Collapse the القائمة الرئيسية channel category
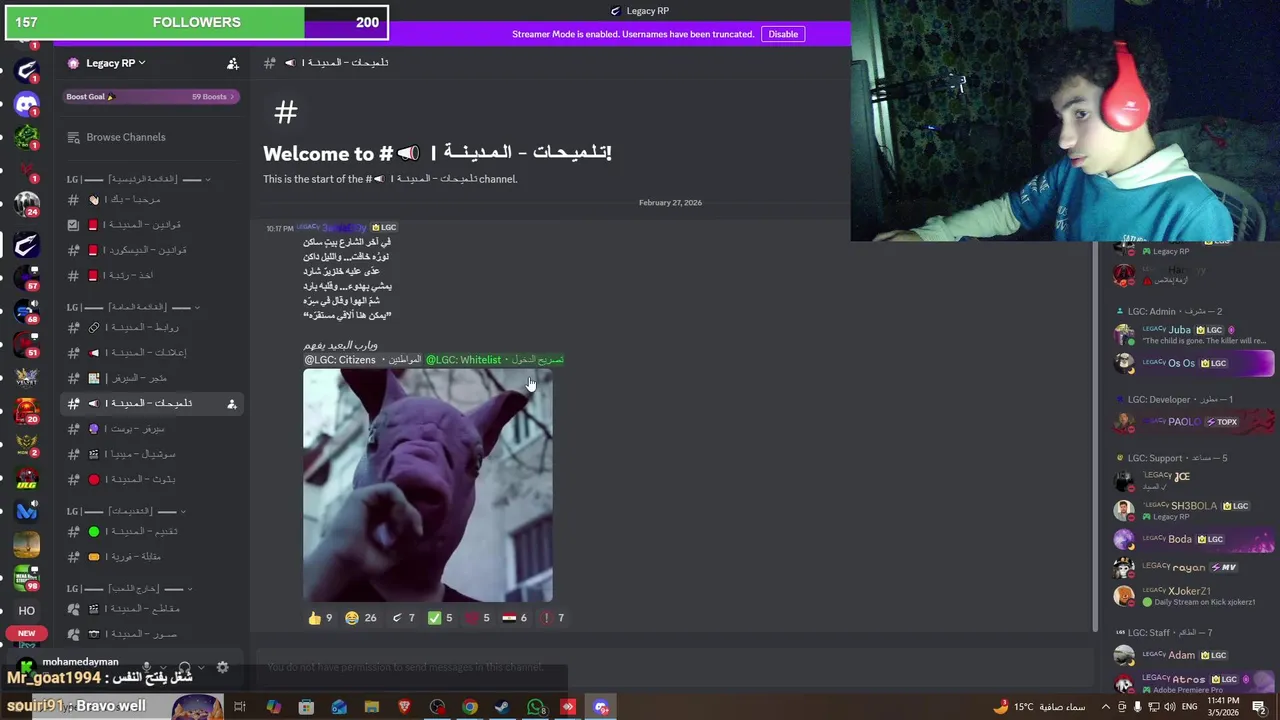The width and height of the screenshot is (1280, 720). [138, 179]
